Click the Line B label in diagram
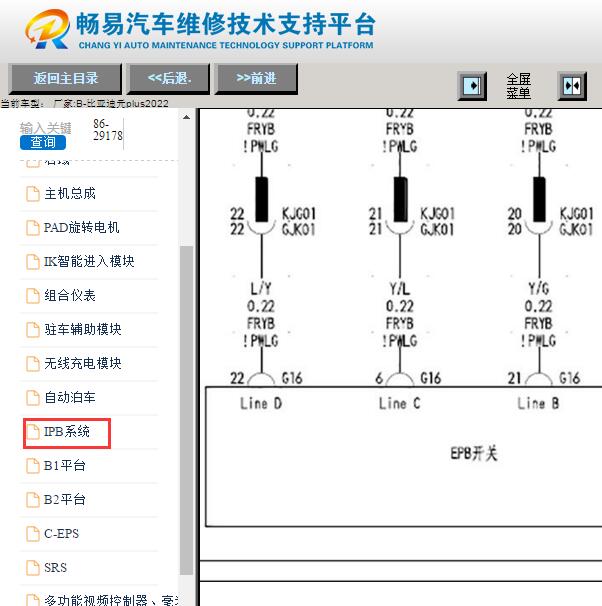The height and width of the screenshot is (606, 602). tap(538, 403)
